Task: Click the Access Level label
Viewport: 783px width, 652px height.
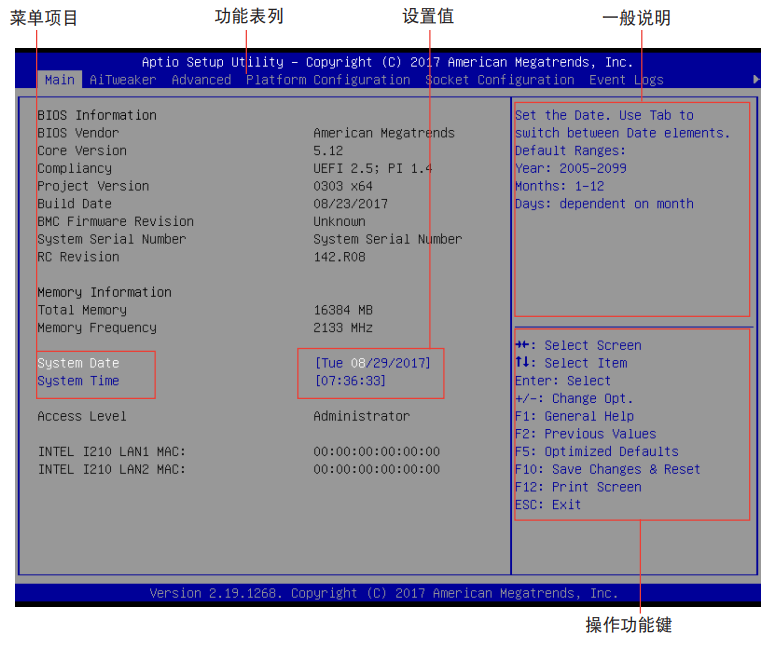Action: point(82,416)
